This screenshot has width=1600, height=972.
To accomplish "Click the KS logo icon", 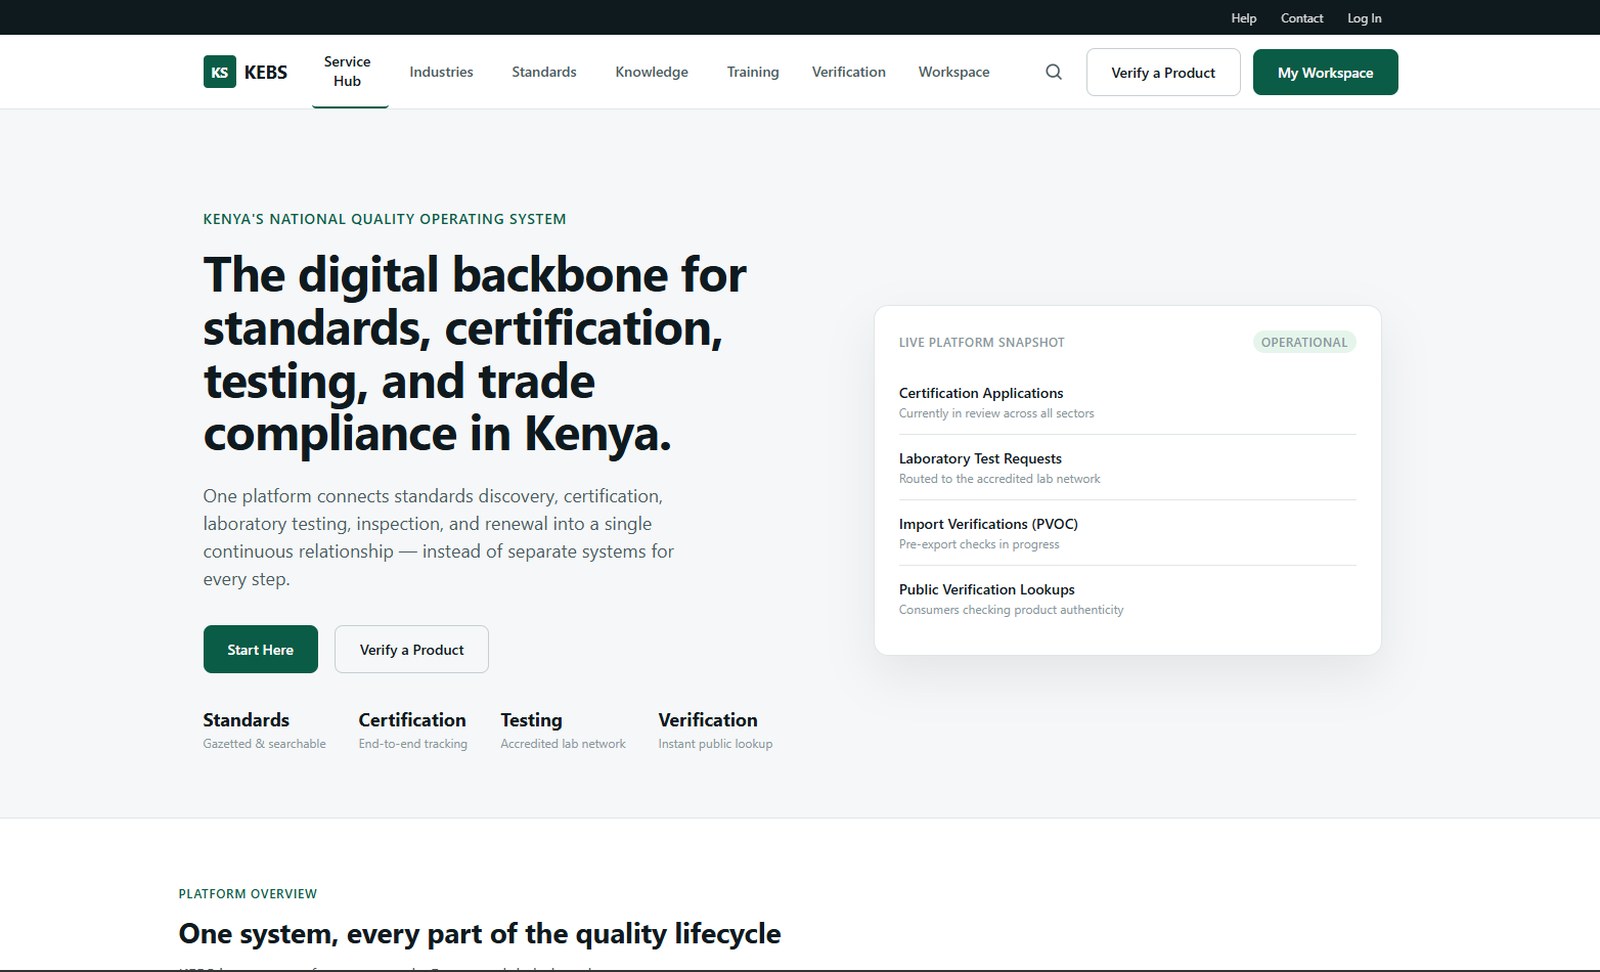I will click(220, 72).
